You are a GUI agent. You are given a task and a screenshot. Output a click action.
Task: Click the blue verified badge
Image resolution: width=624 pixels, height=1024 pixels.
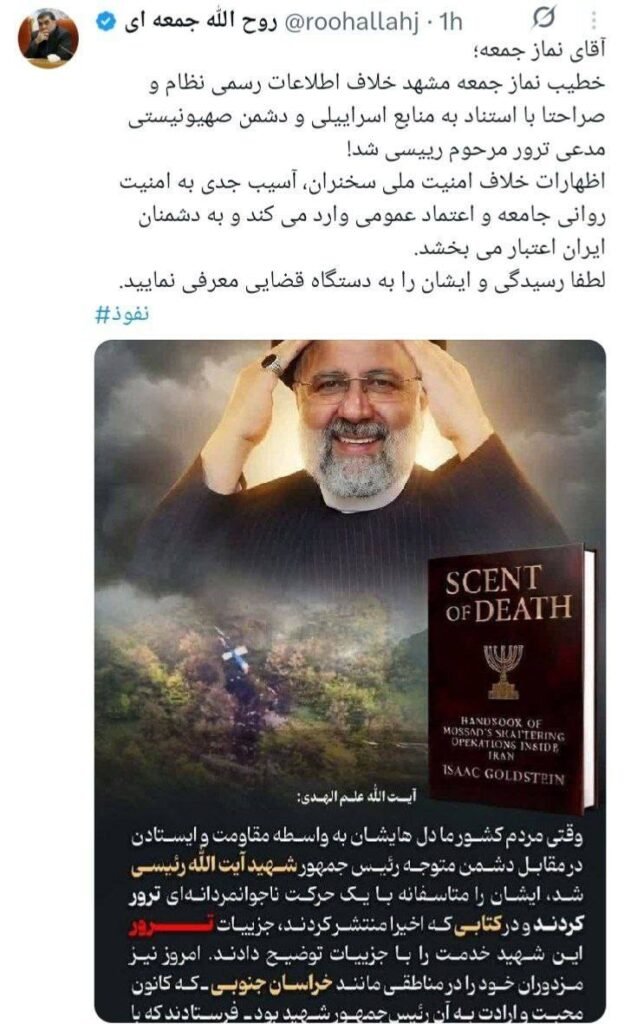[x=105, y=22]
